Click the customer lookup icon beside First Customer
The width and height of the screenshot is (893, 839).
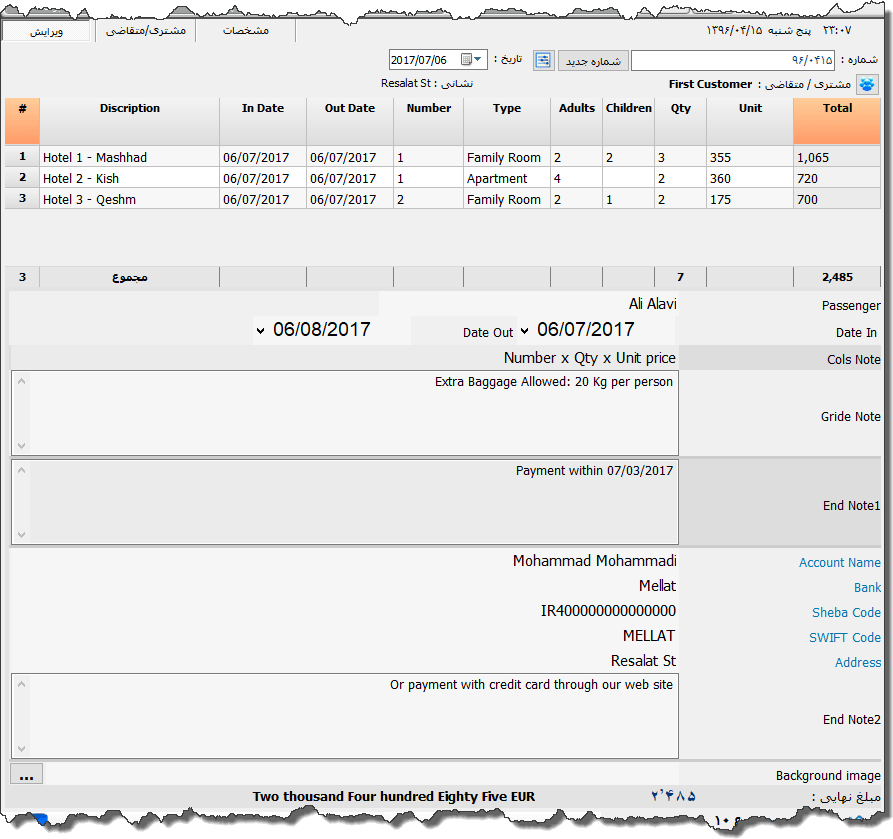click(x=866, y=84)
